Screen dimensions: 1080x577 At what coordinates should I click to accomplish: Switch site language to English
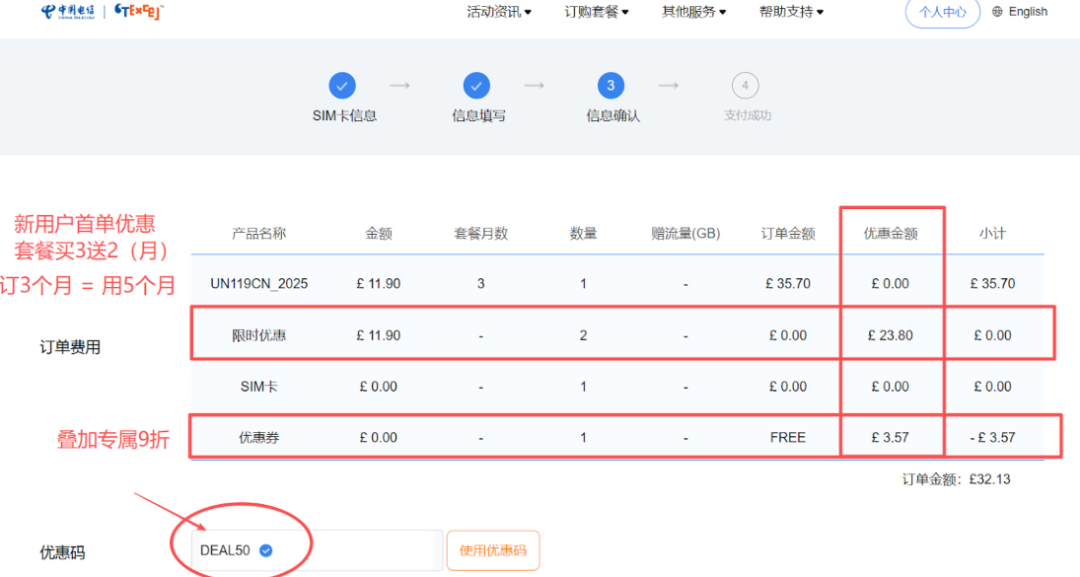pos(1028,12)
